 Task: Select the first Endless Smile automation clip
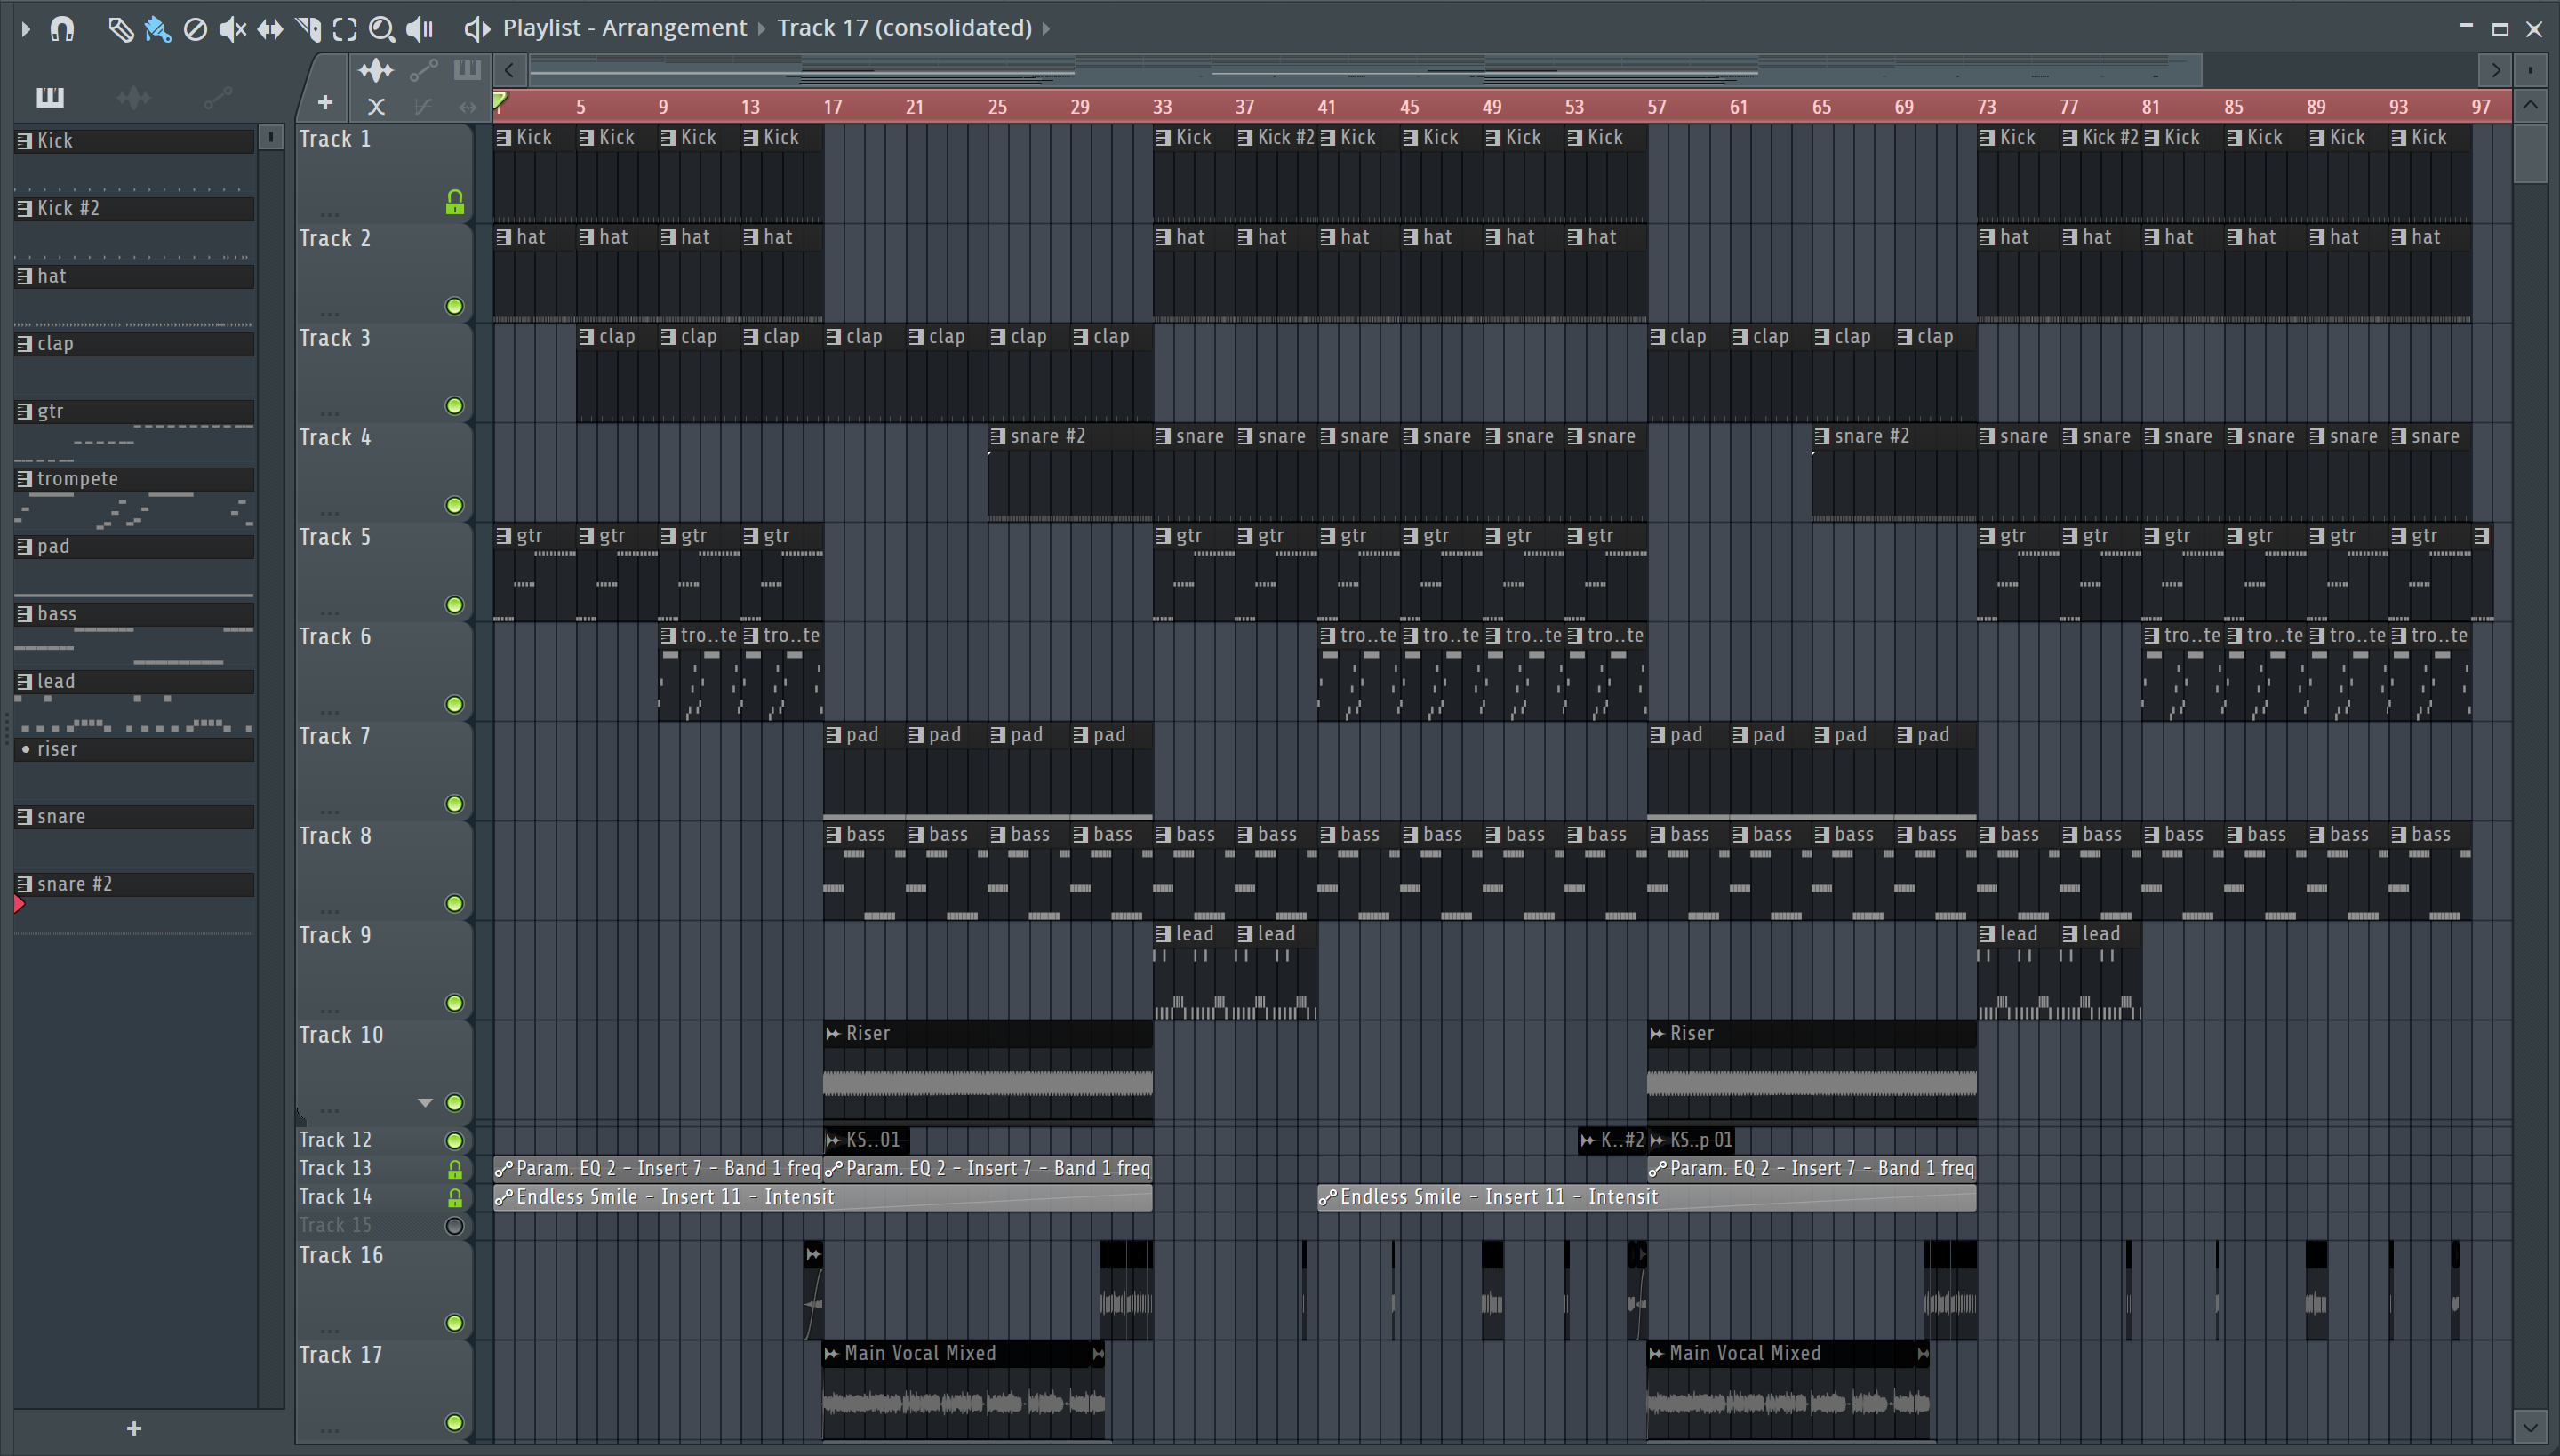click(823, 1197)
